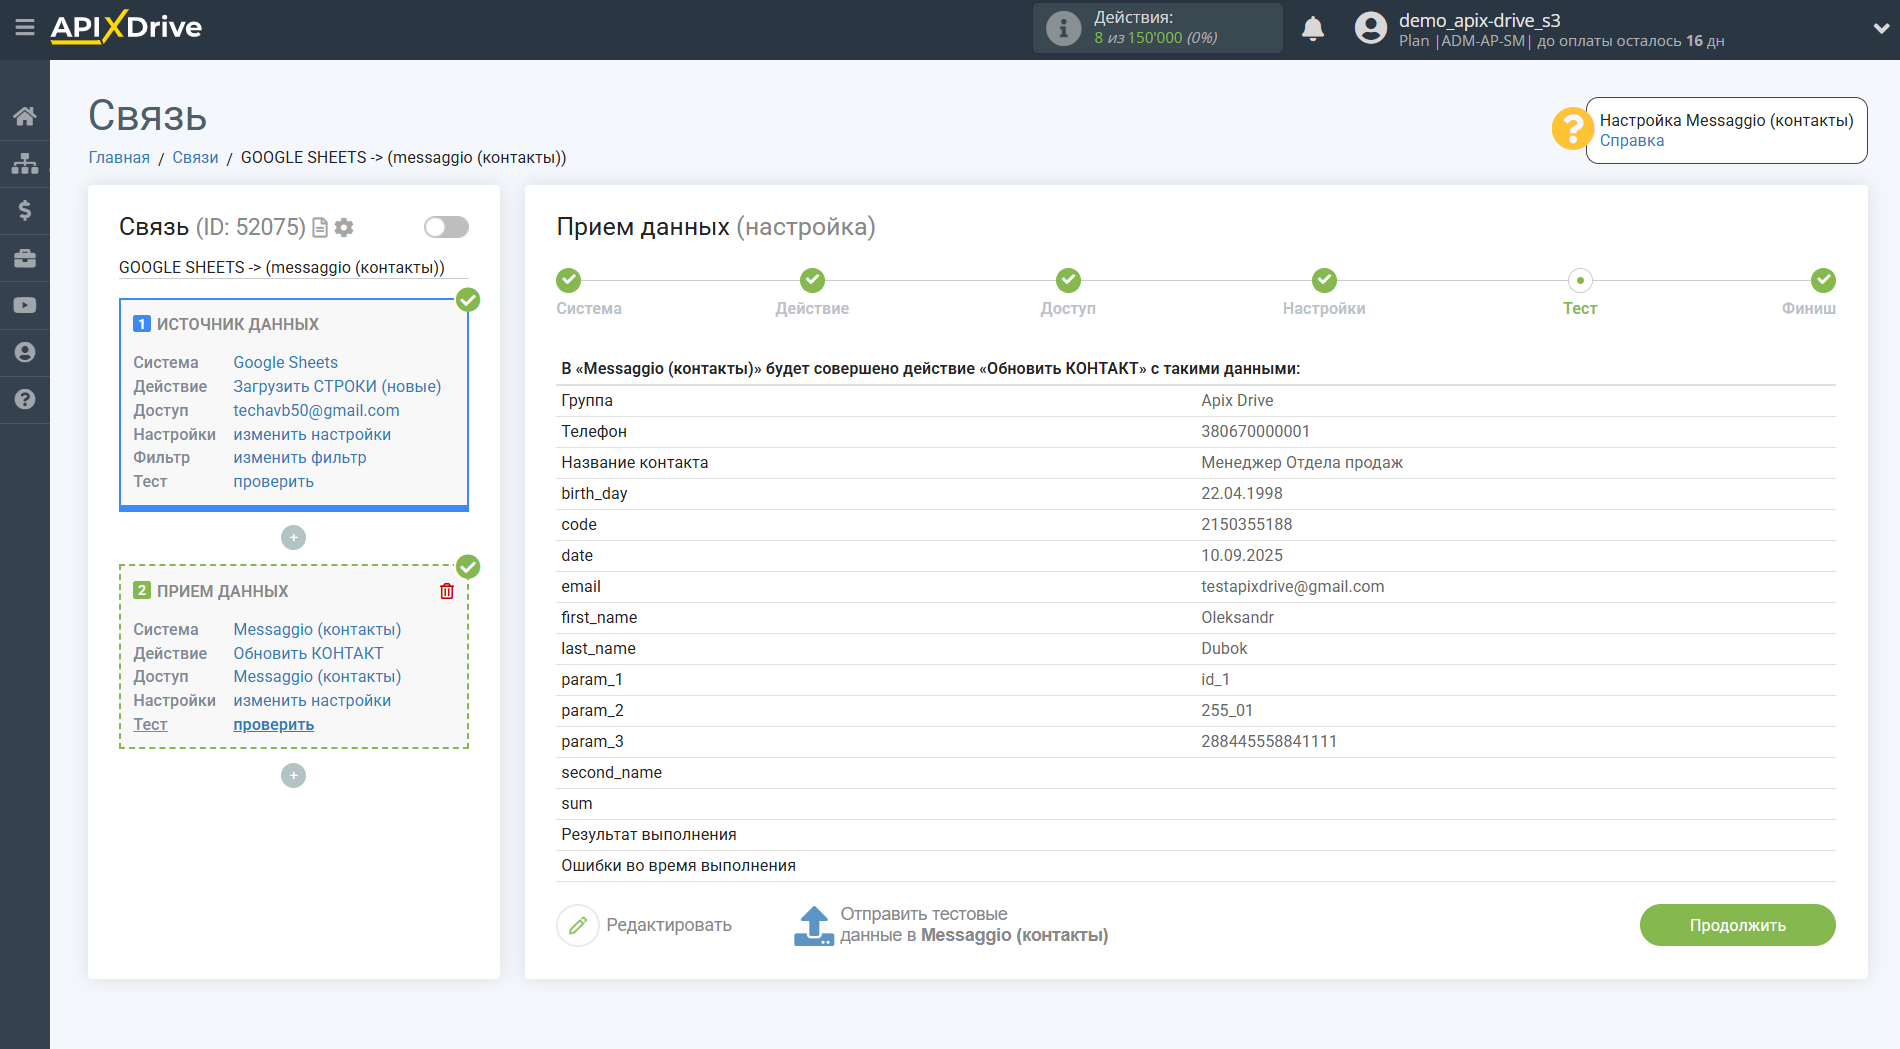Add a step below the data receiver block

(293, 776)
